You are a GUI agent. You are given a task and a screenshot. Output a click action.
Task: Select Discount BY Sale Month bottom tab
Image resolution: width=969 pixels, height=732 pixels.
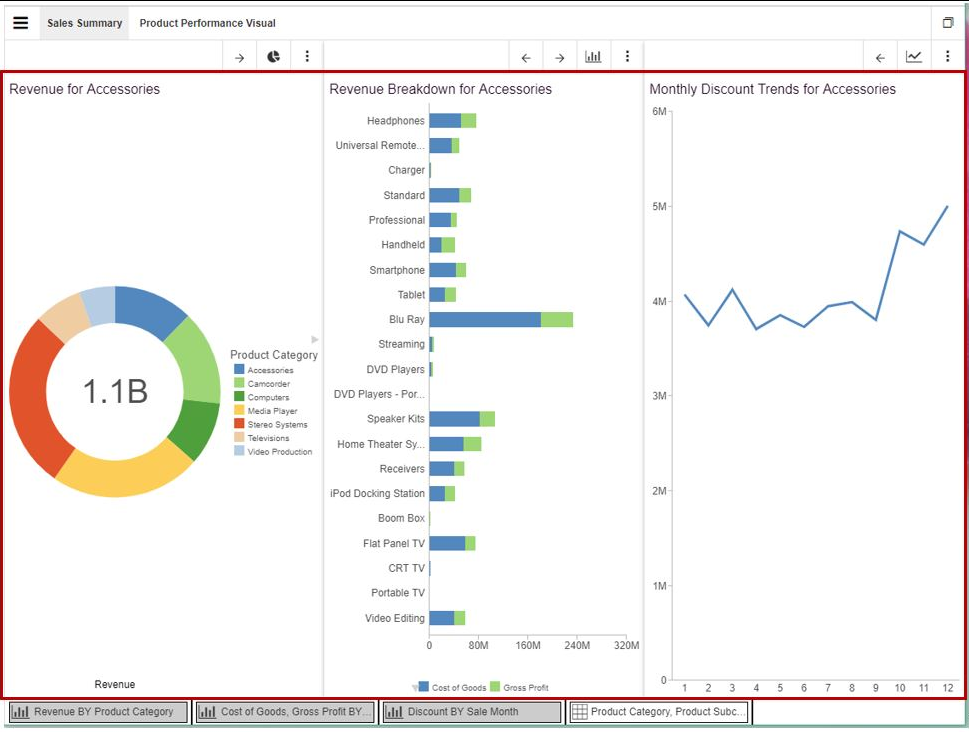click(x=473, y=712)
